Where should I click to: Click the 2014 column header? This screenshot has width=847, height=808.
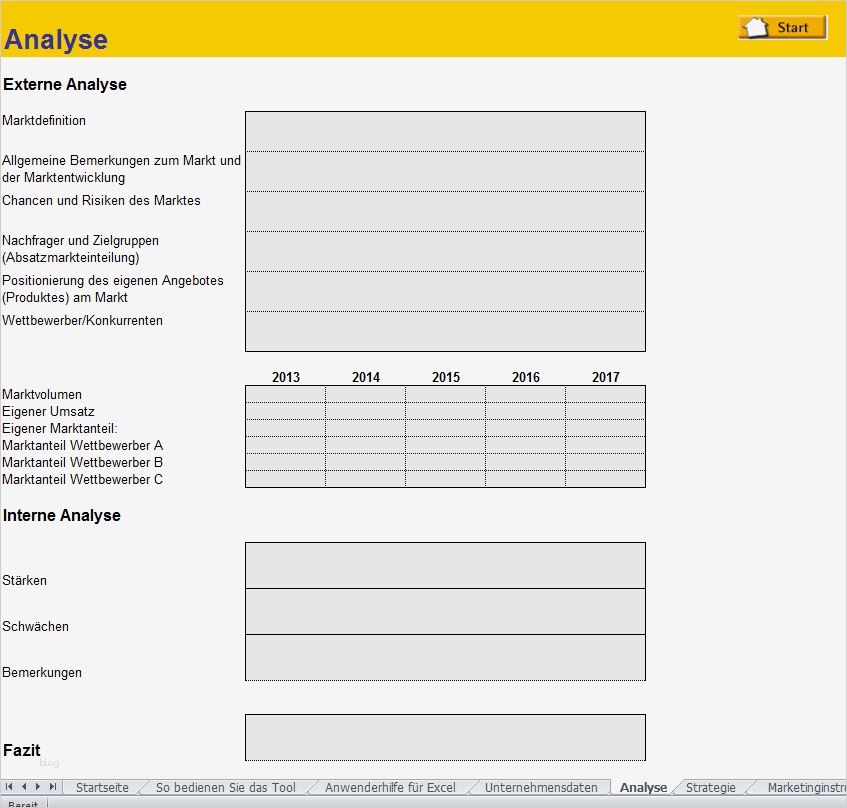(366, 377)
